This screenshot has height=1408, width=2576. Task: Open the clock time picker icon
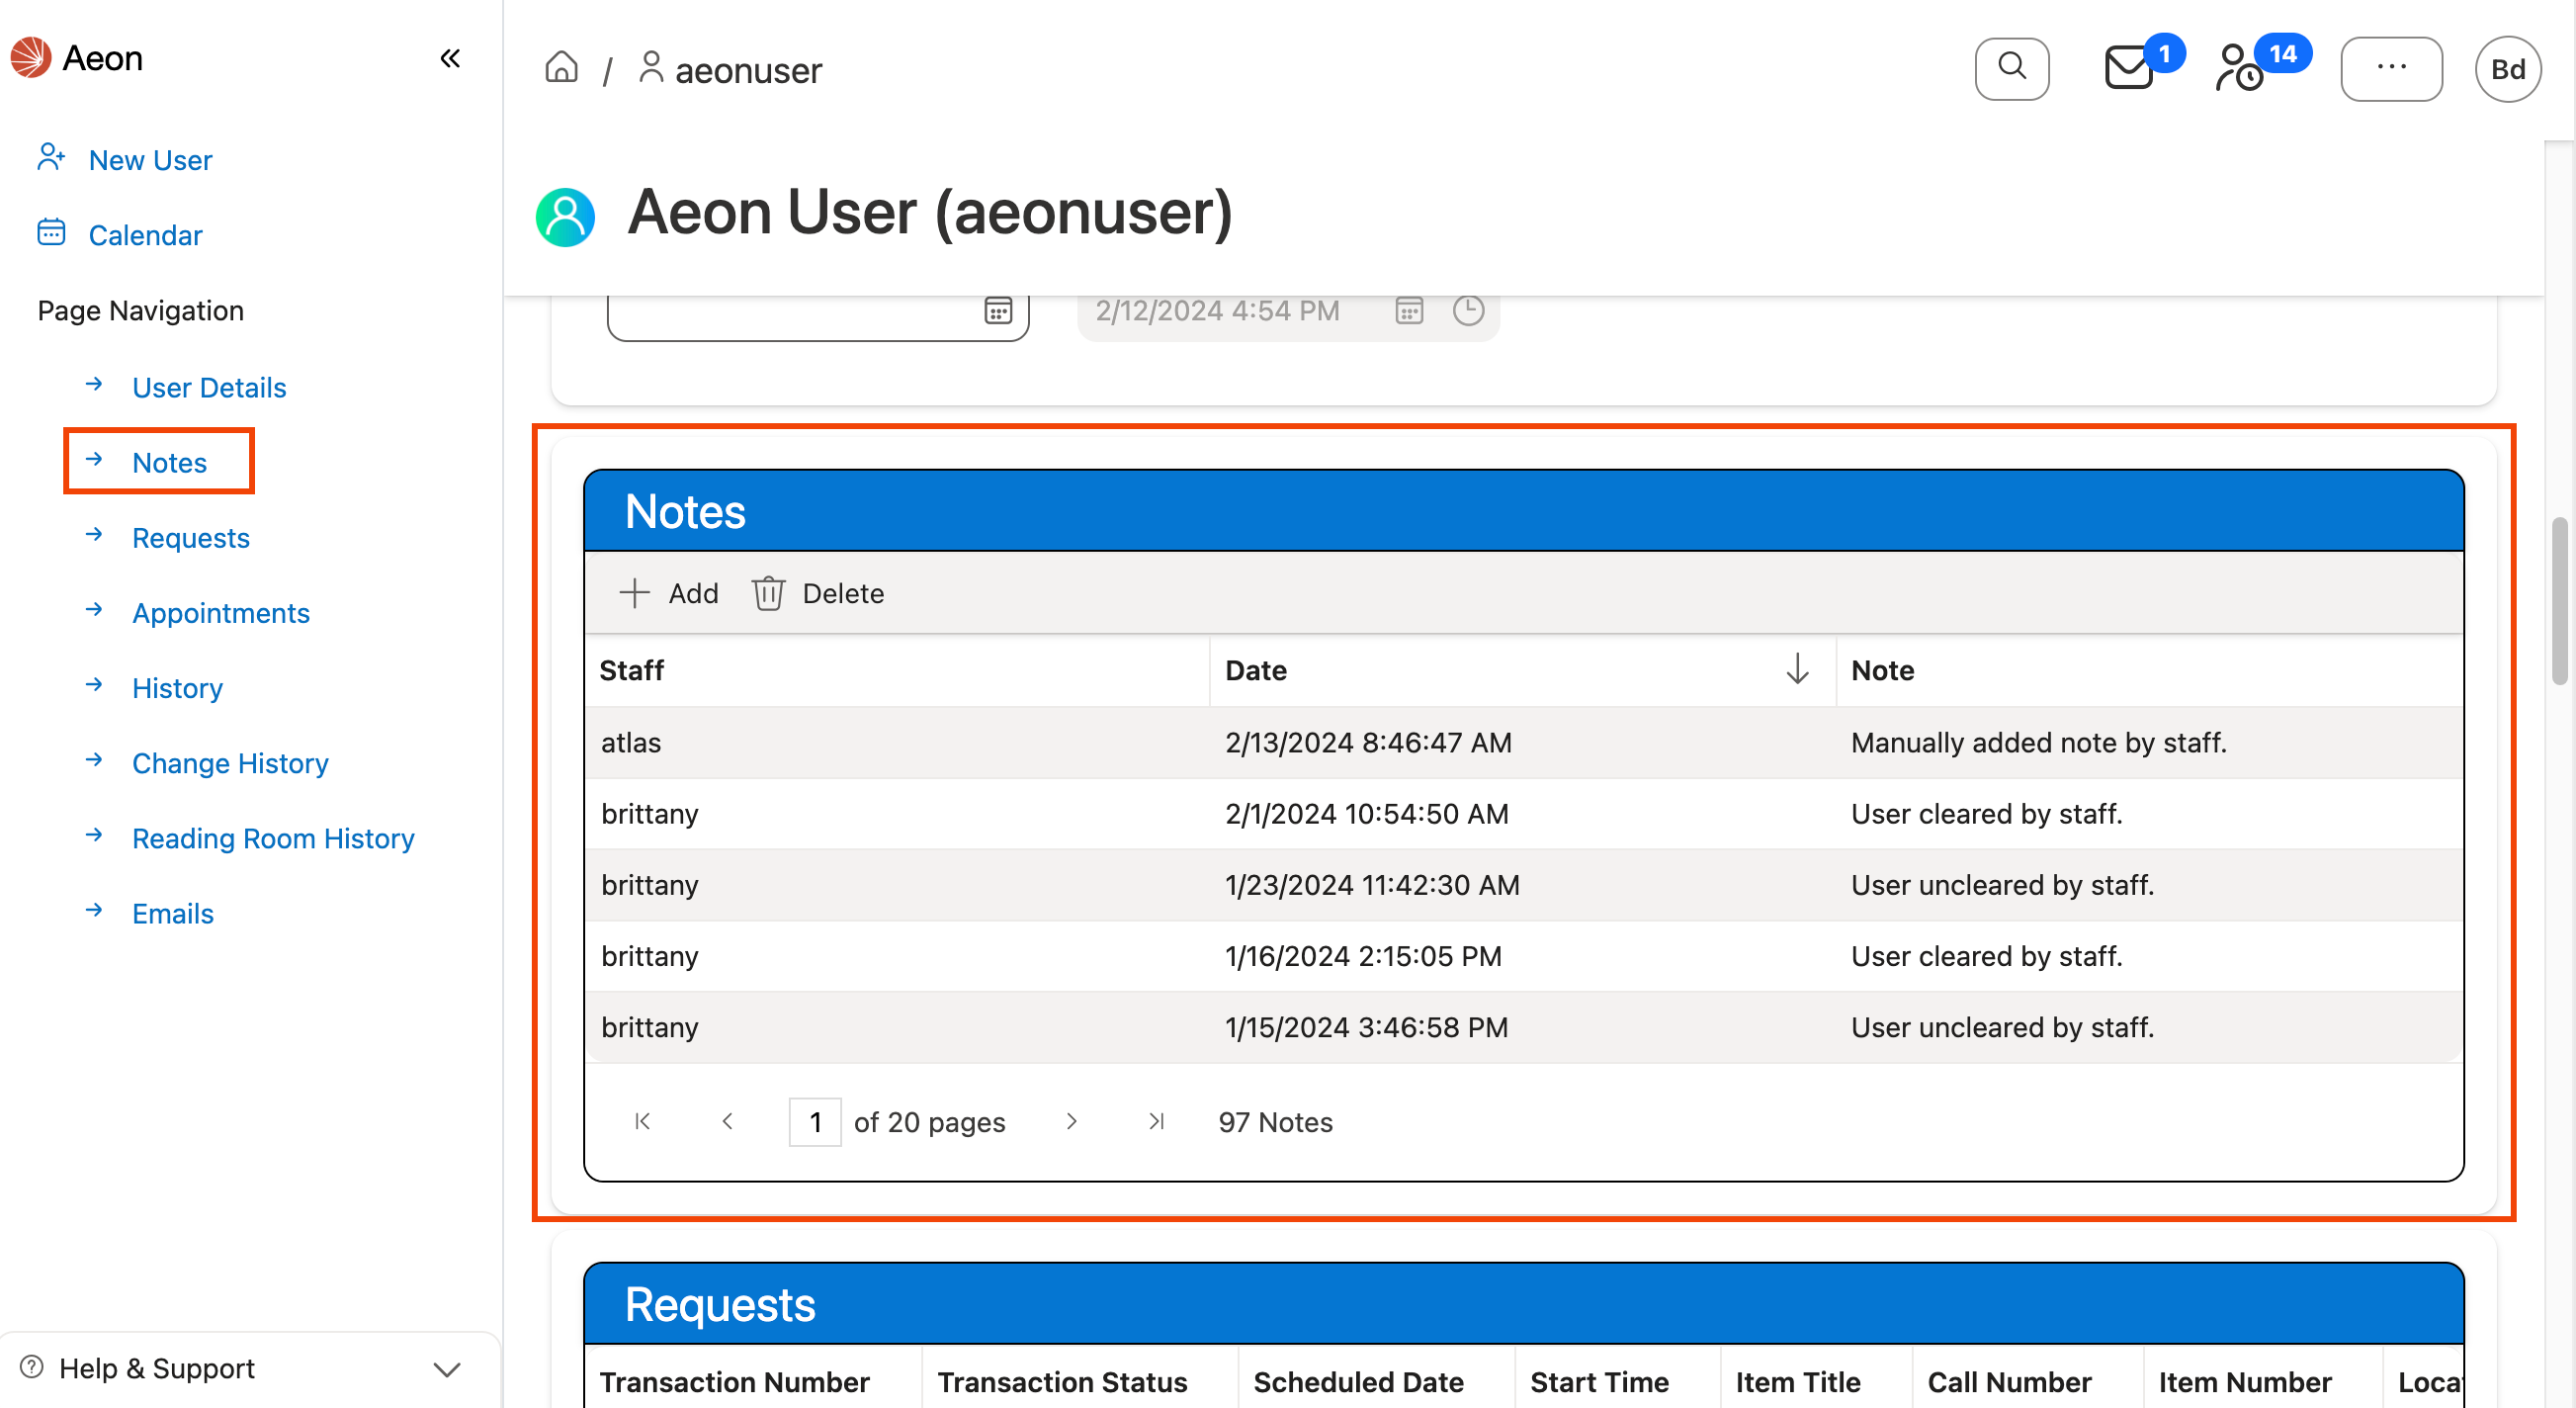point(1468,311)
